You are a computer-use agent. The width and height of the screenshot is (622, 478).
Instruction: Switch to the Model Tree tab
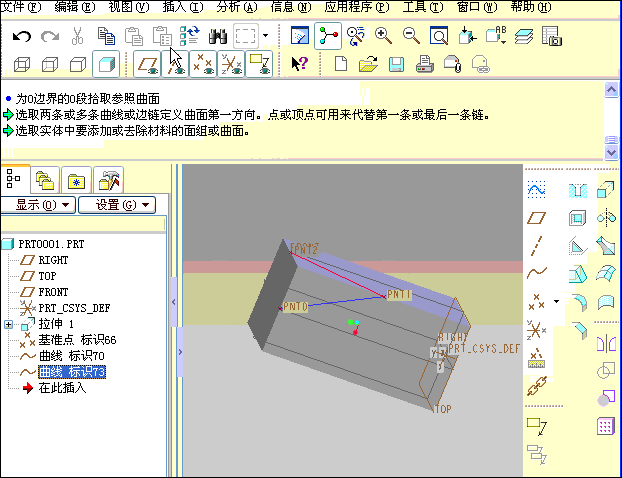tap(15, 179)
